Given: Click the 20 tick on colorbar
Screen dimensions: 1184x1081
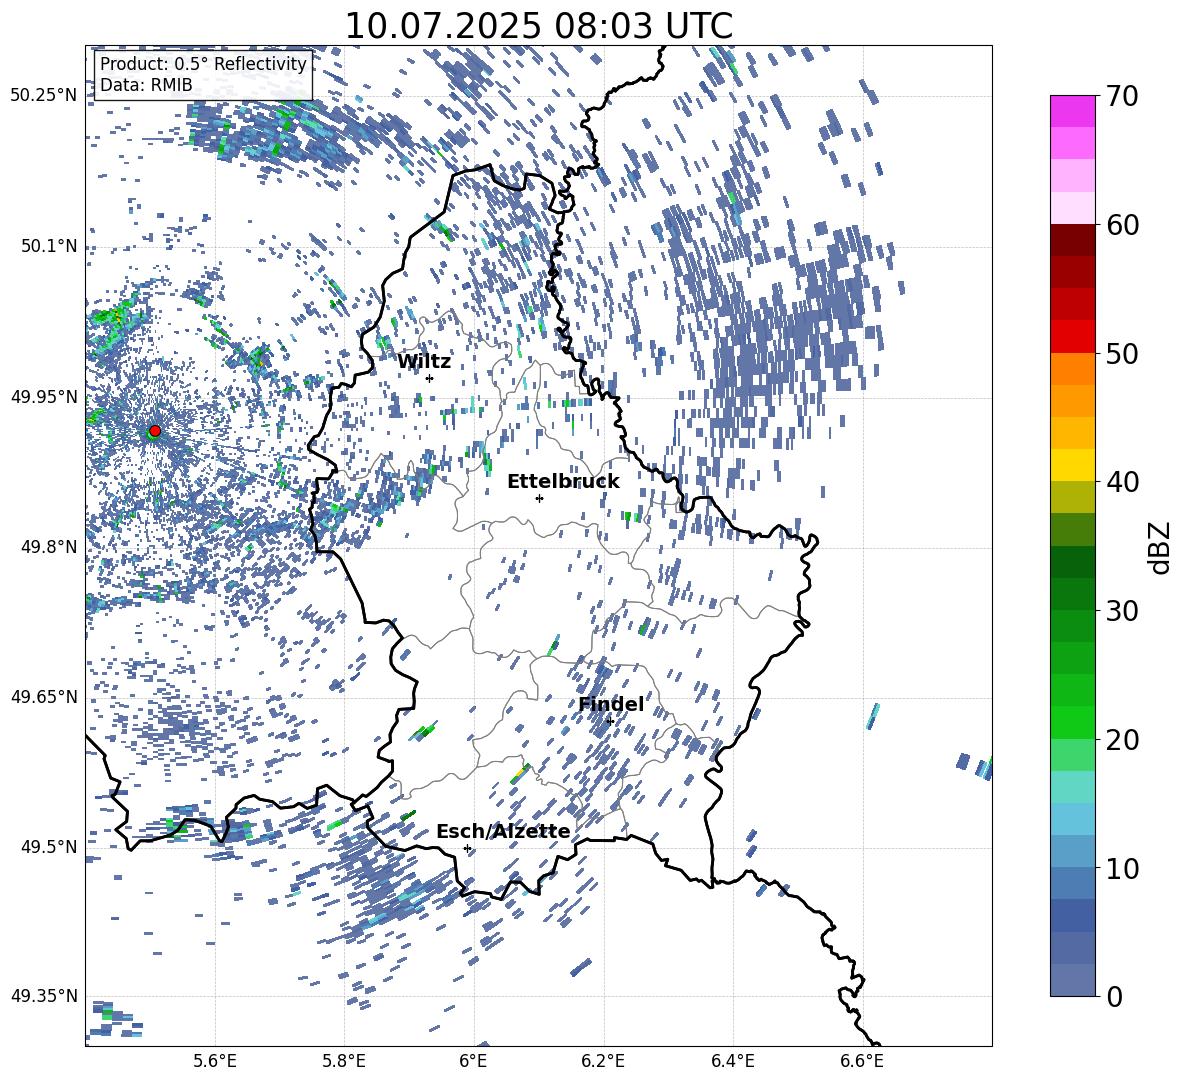Looking at the screenshot, I should pyautogui.click(x=1122, y=739).
